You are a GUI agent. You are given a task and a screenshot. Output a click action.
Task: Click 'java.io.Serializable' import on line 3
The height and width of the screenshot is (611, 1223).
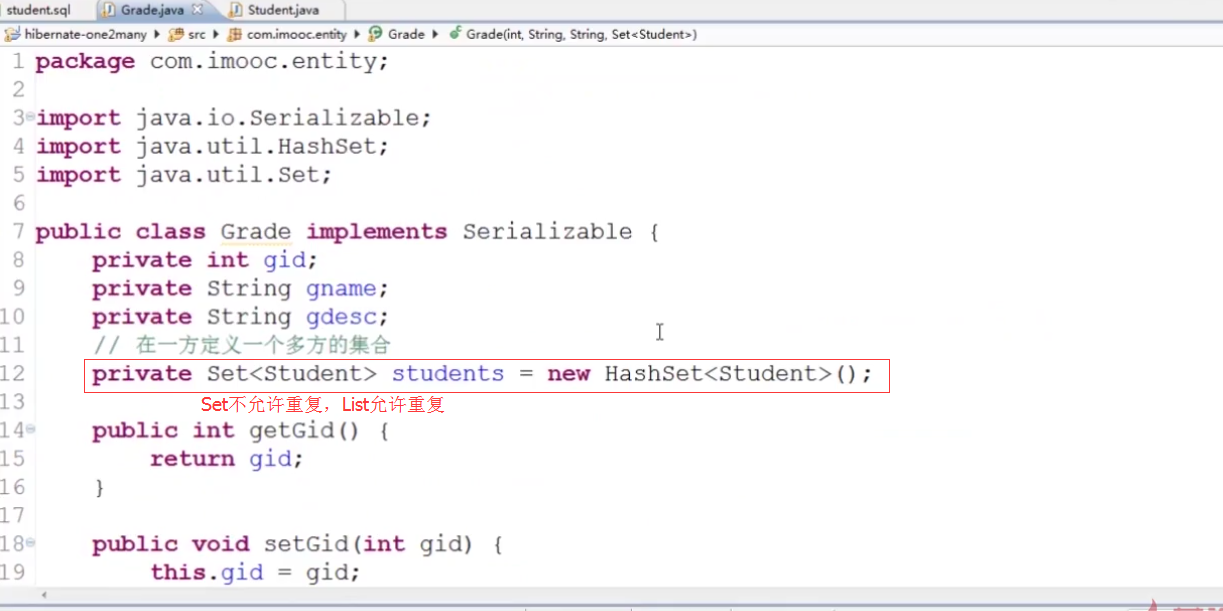[x=277, y=118]
